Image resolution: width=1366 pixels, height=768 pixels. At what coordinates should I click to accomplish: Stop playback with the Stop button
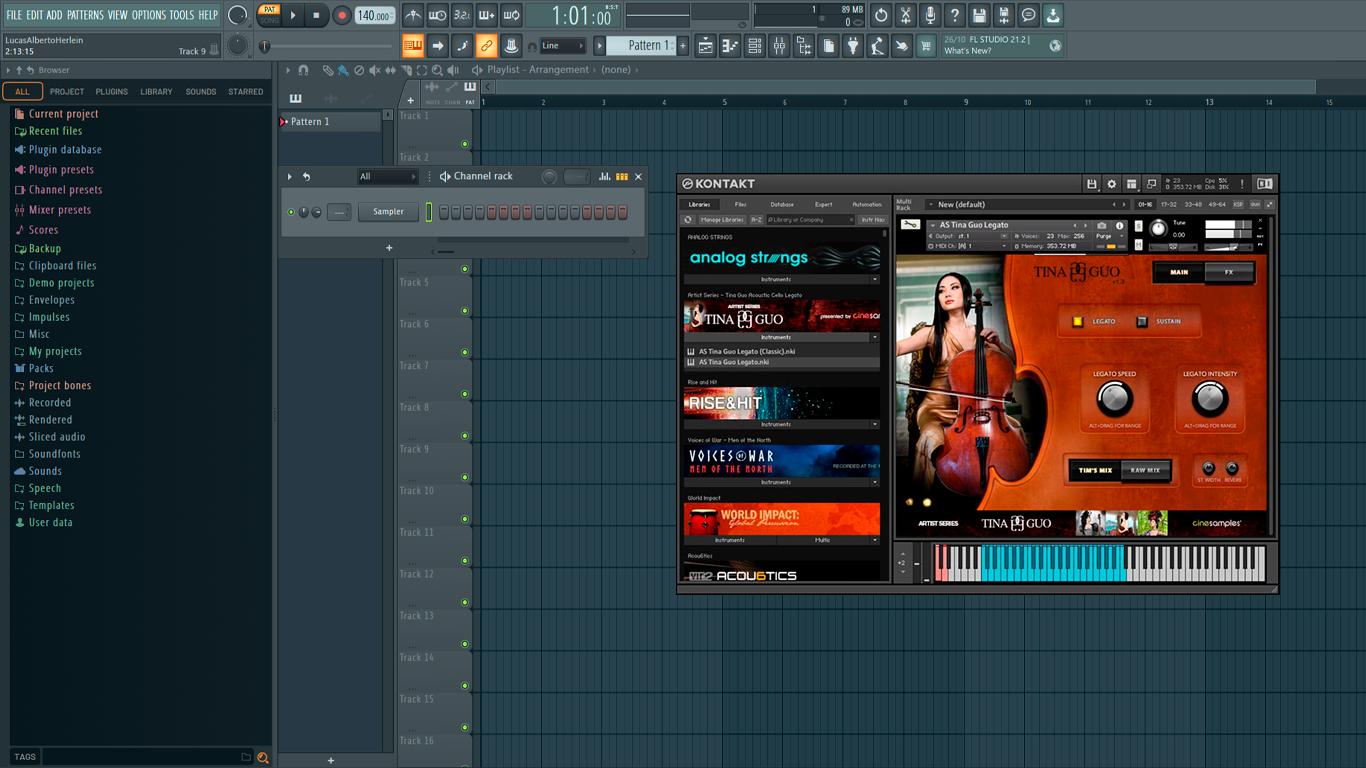[x=316, y=15]
